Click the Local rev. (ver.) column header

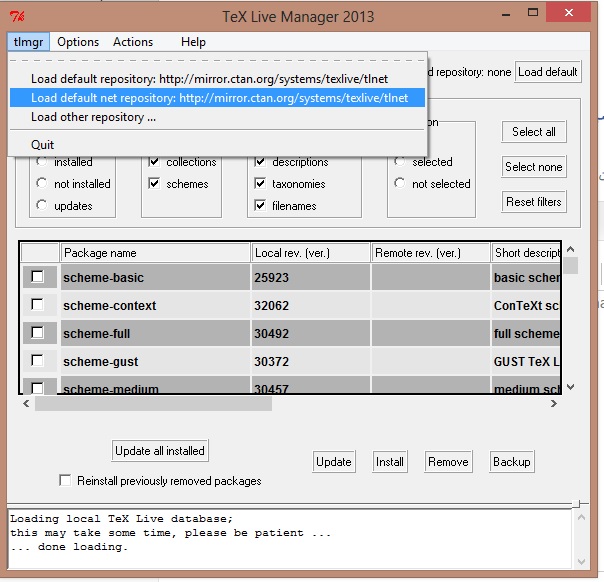coord(310,253)
